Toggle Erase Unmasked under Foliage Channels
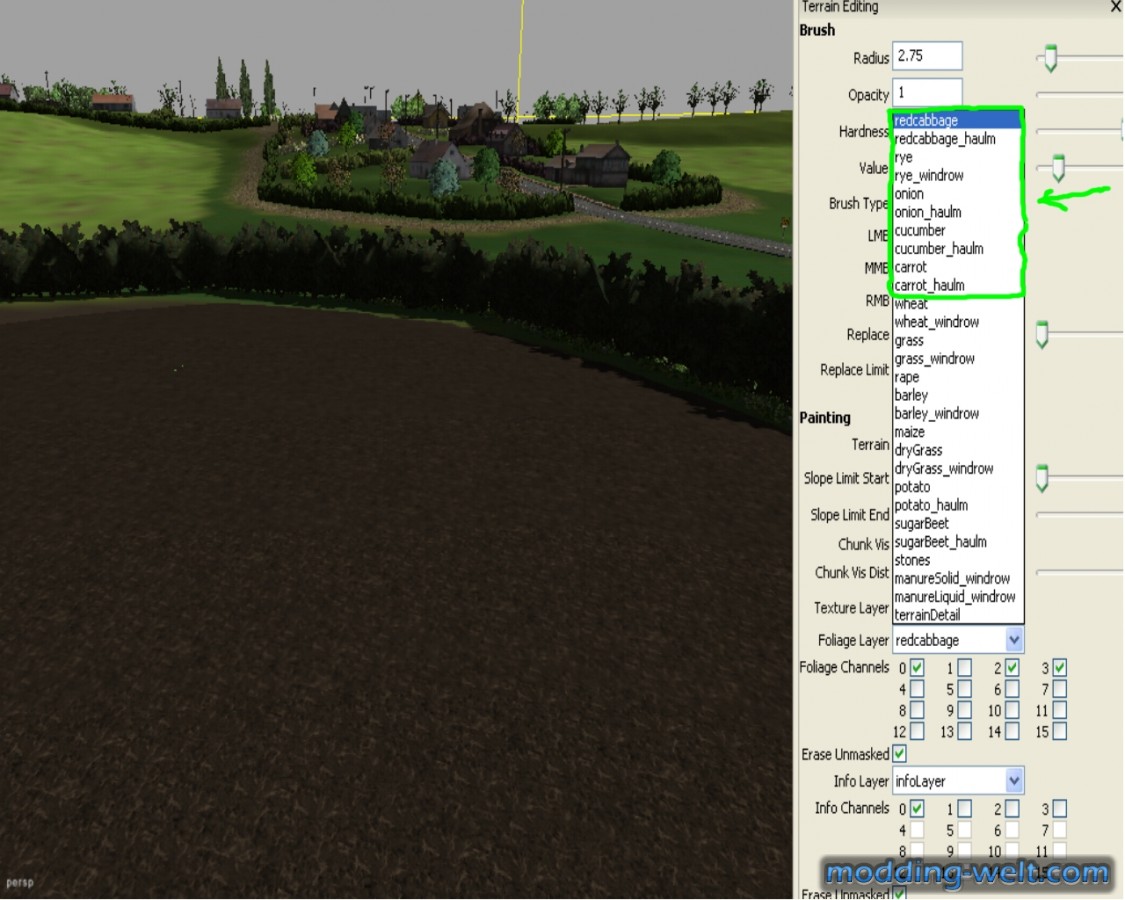This screenshot has height=900, width=1125. [899, 754]
